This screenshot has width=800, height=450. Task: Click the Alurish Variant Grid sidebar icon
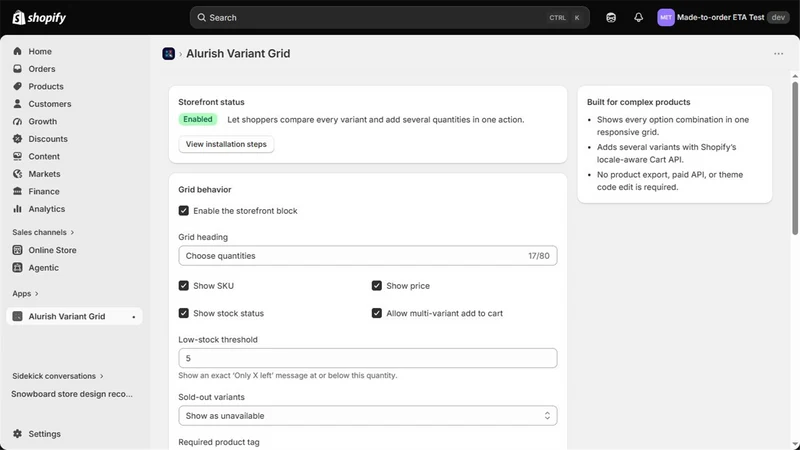[x=17, y=316]
